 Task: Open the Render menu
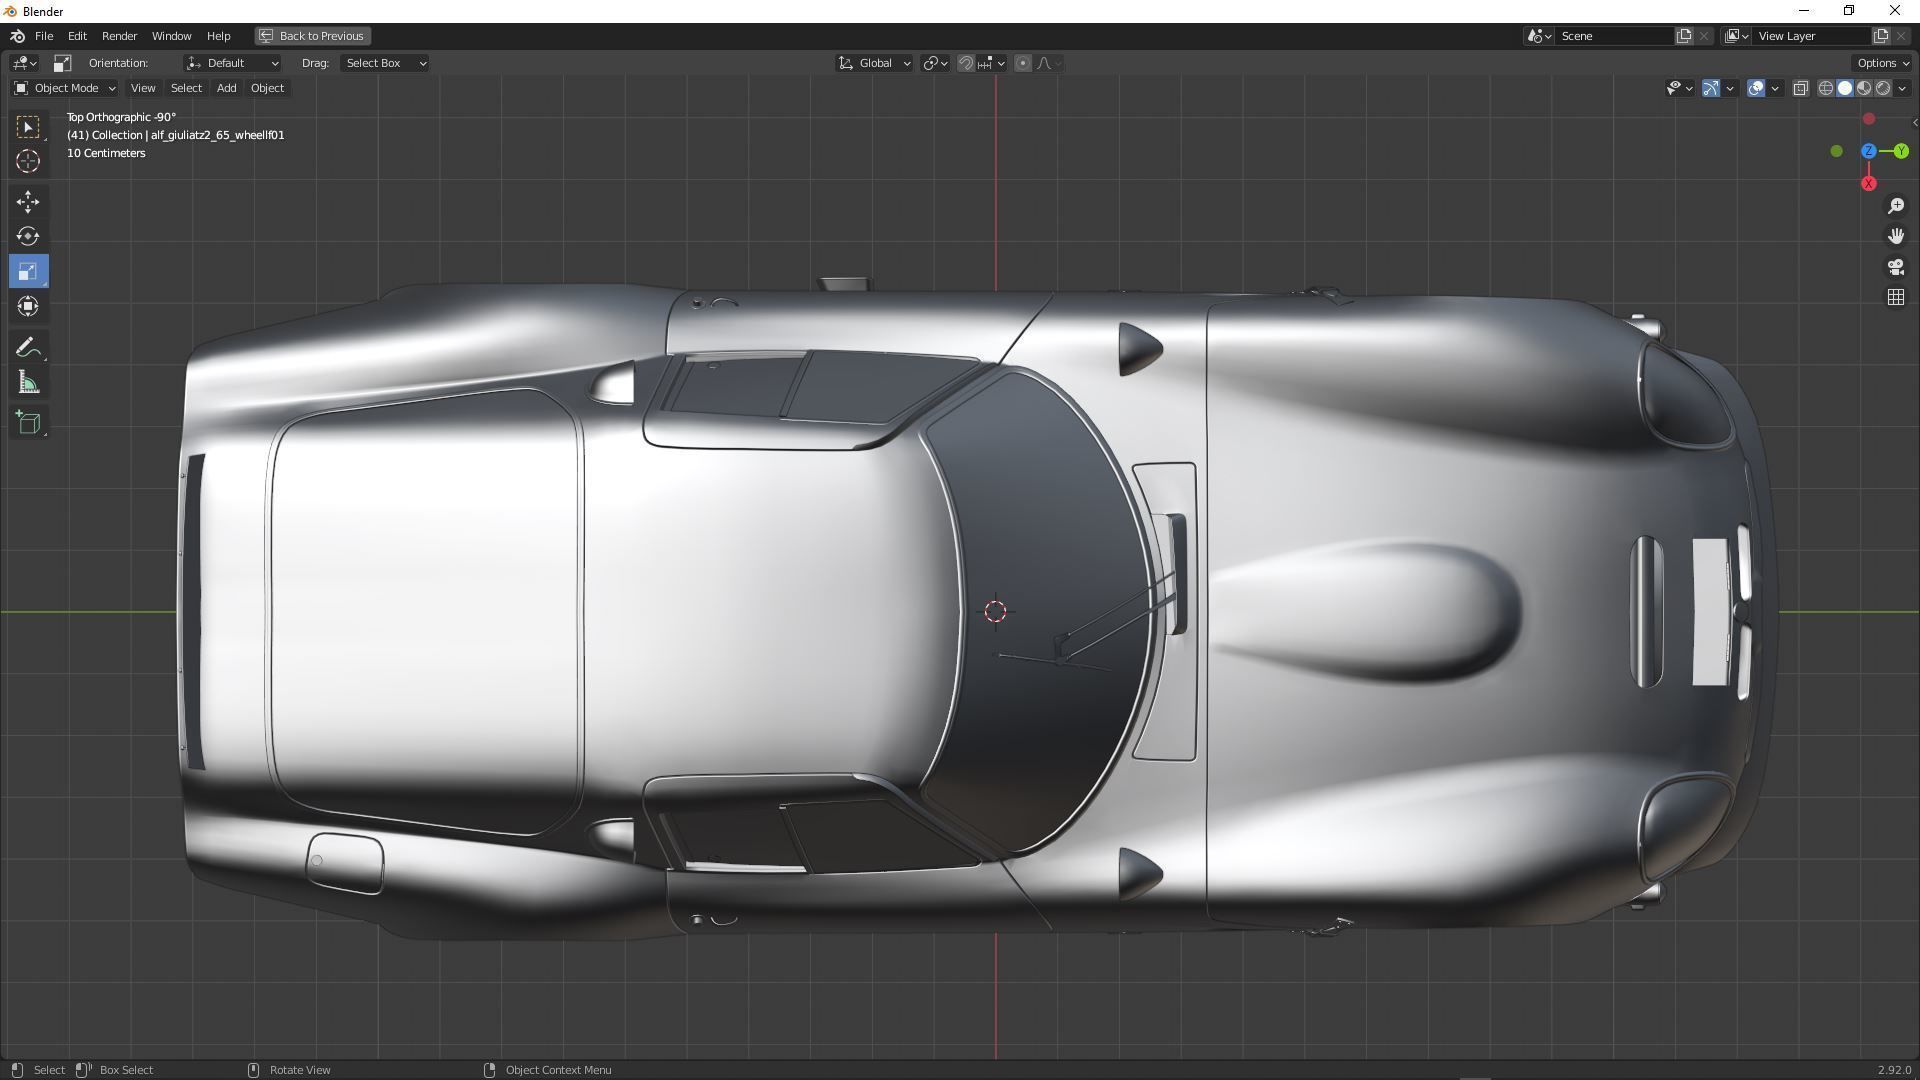tap(119, 36)
